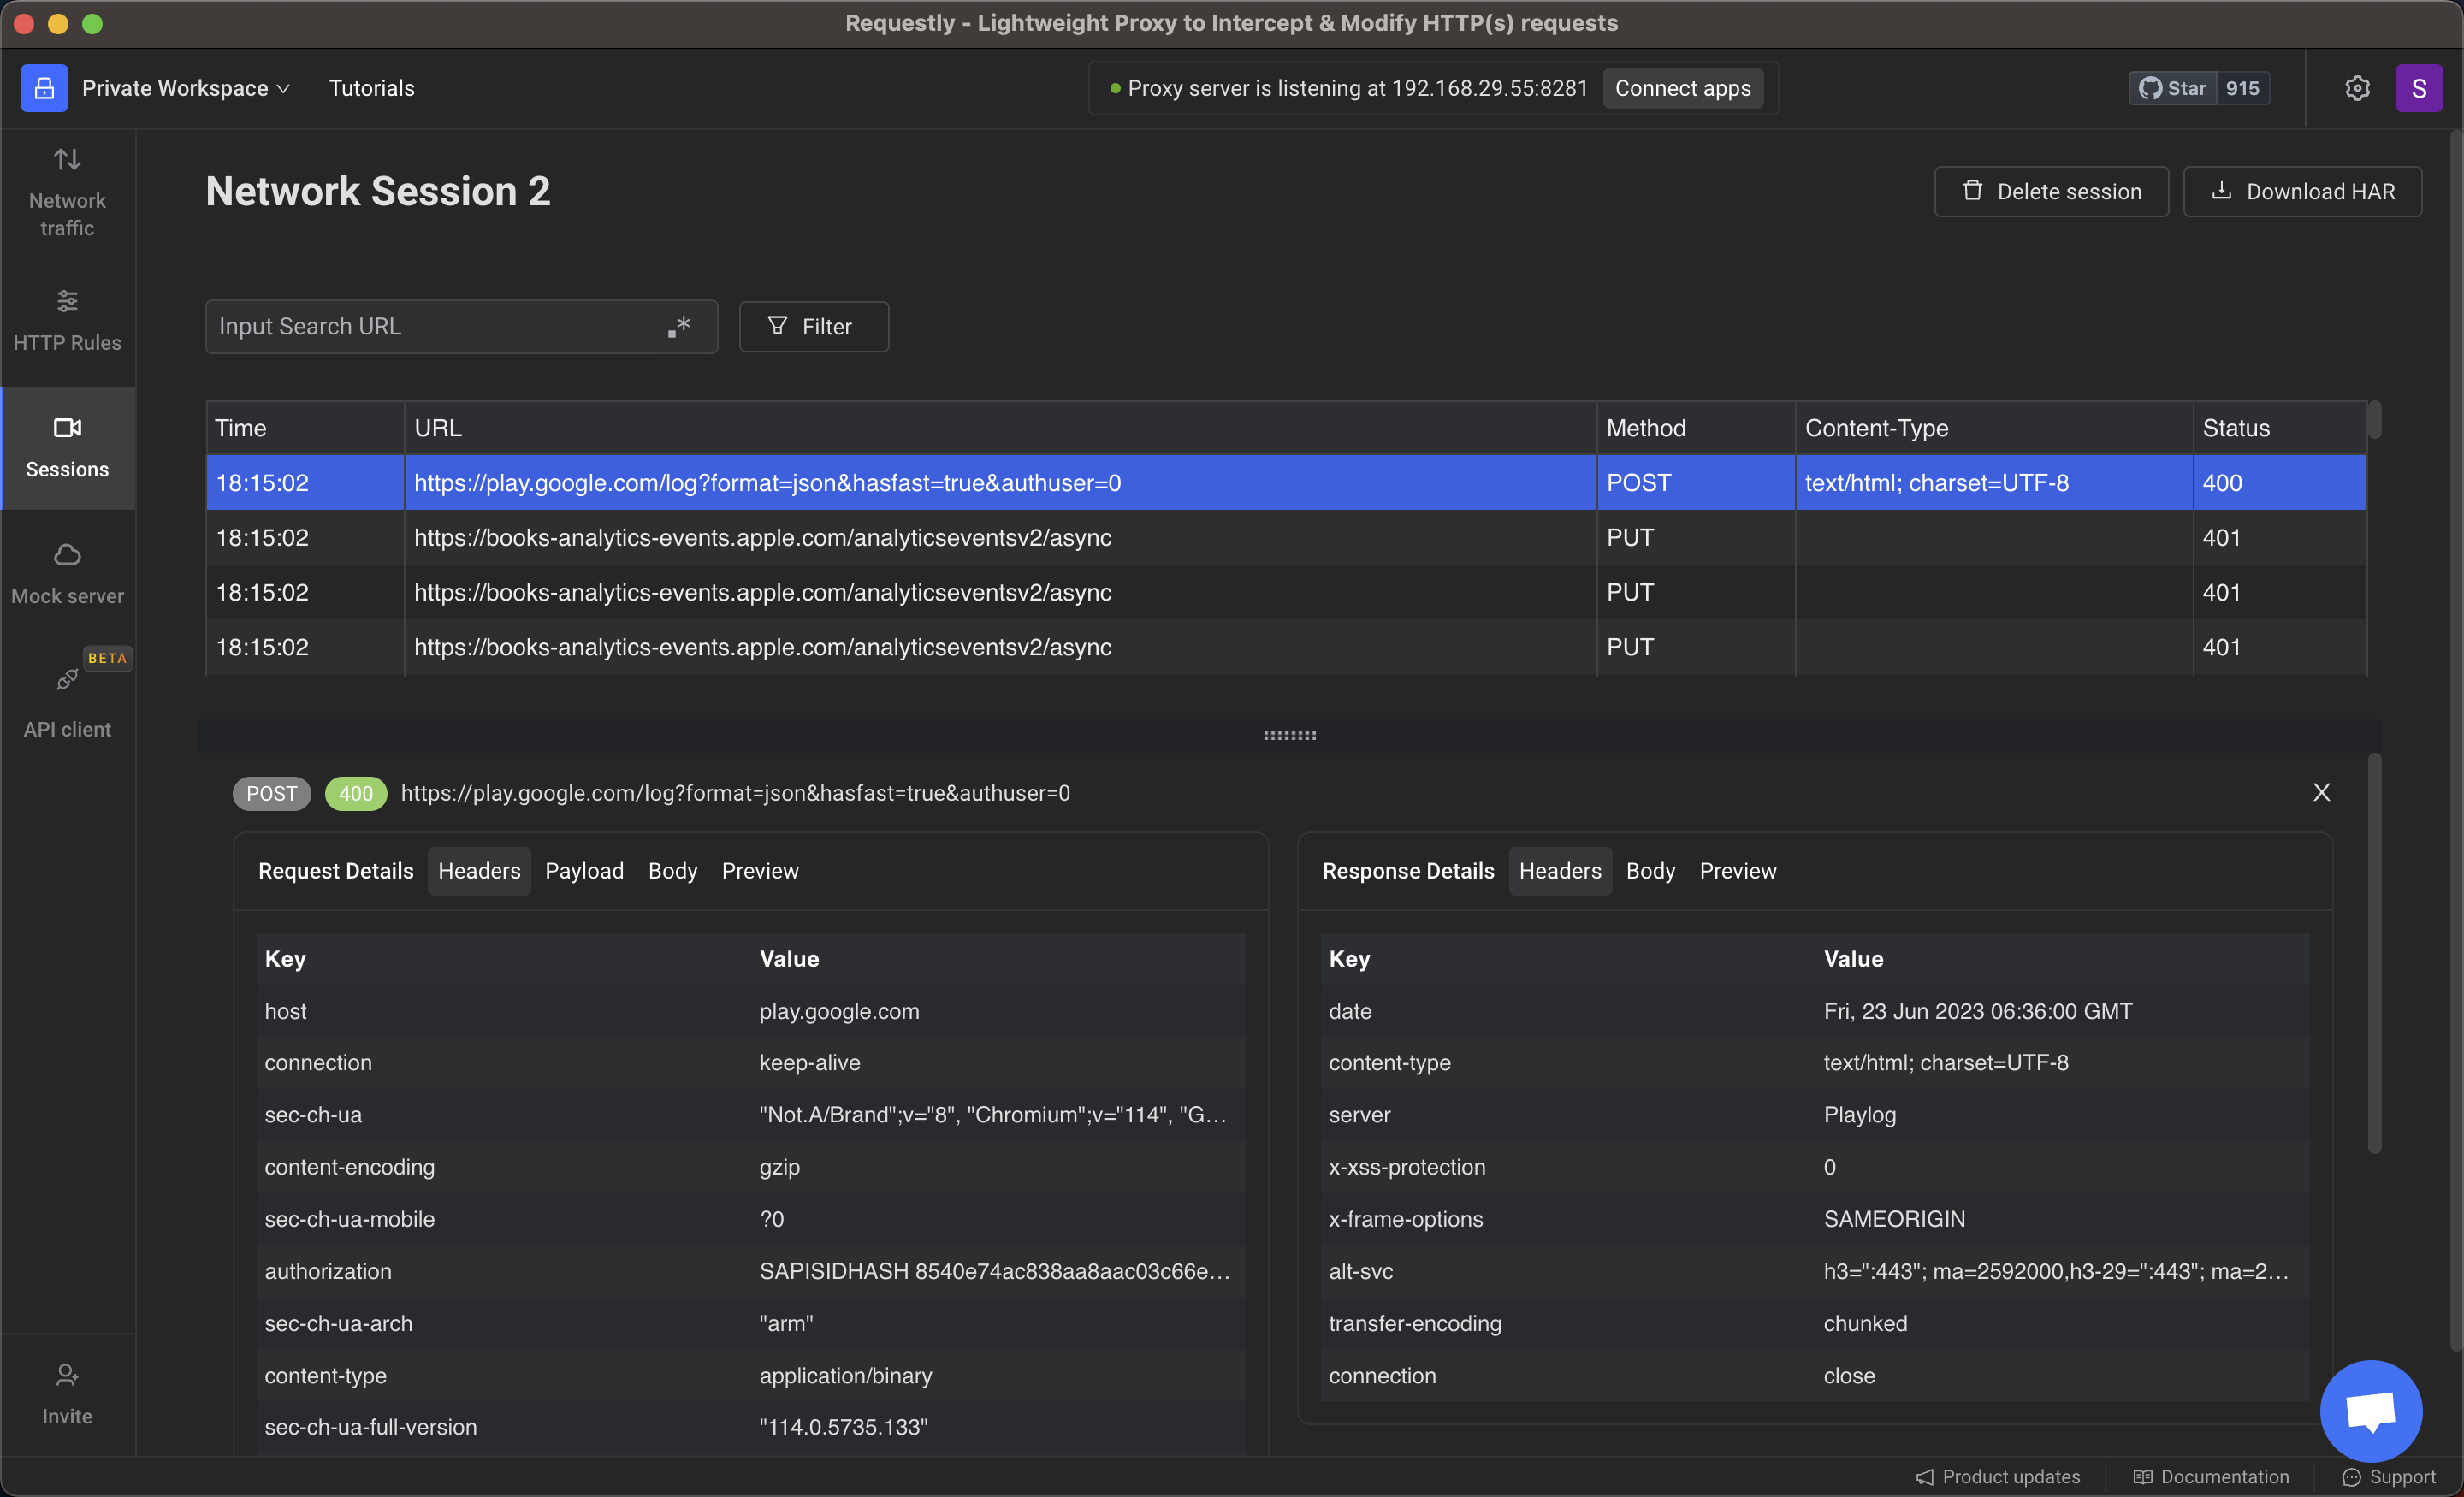Open the Sessions section
2464x1497 pixels.
coord(67,447)
